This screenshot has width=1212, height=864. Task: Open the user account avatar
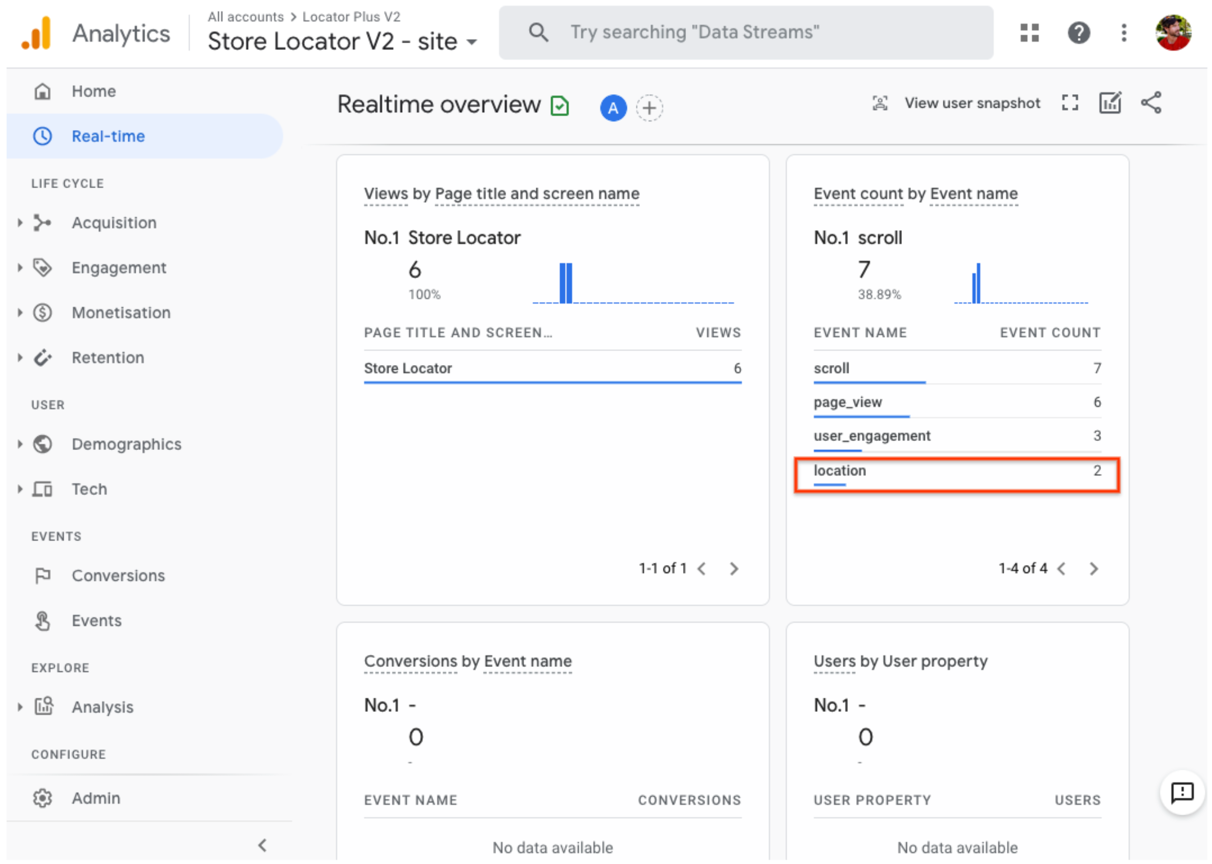pyautogui.click(x=1173, y=33)
